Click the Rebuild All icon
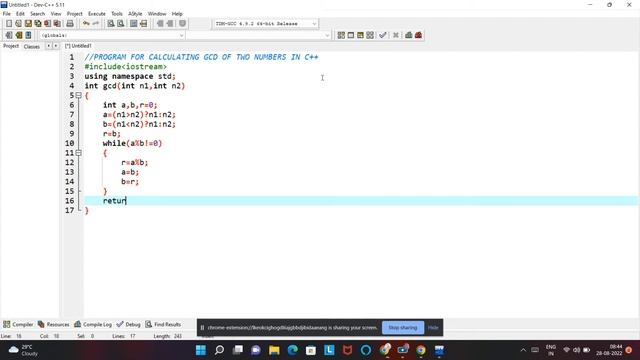640x360 pixels. pos(370,35)
